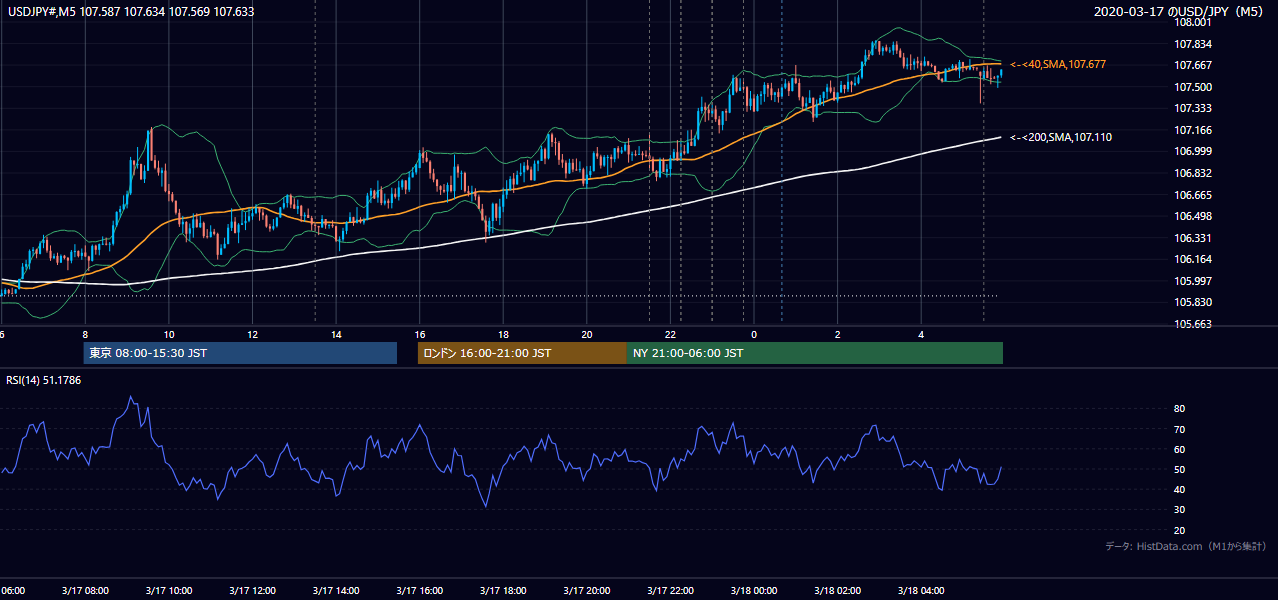Click hour tick '8' under the price chart

85,334
